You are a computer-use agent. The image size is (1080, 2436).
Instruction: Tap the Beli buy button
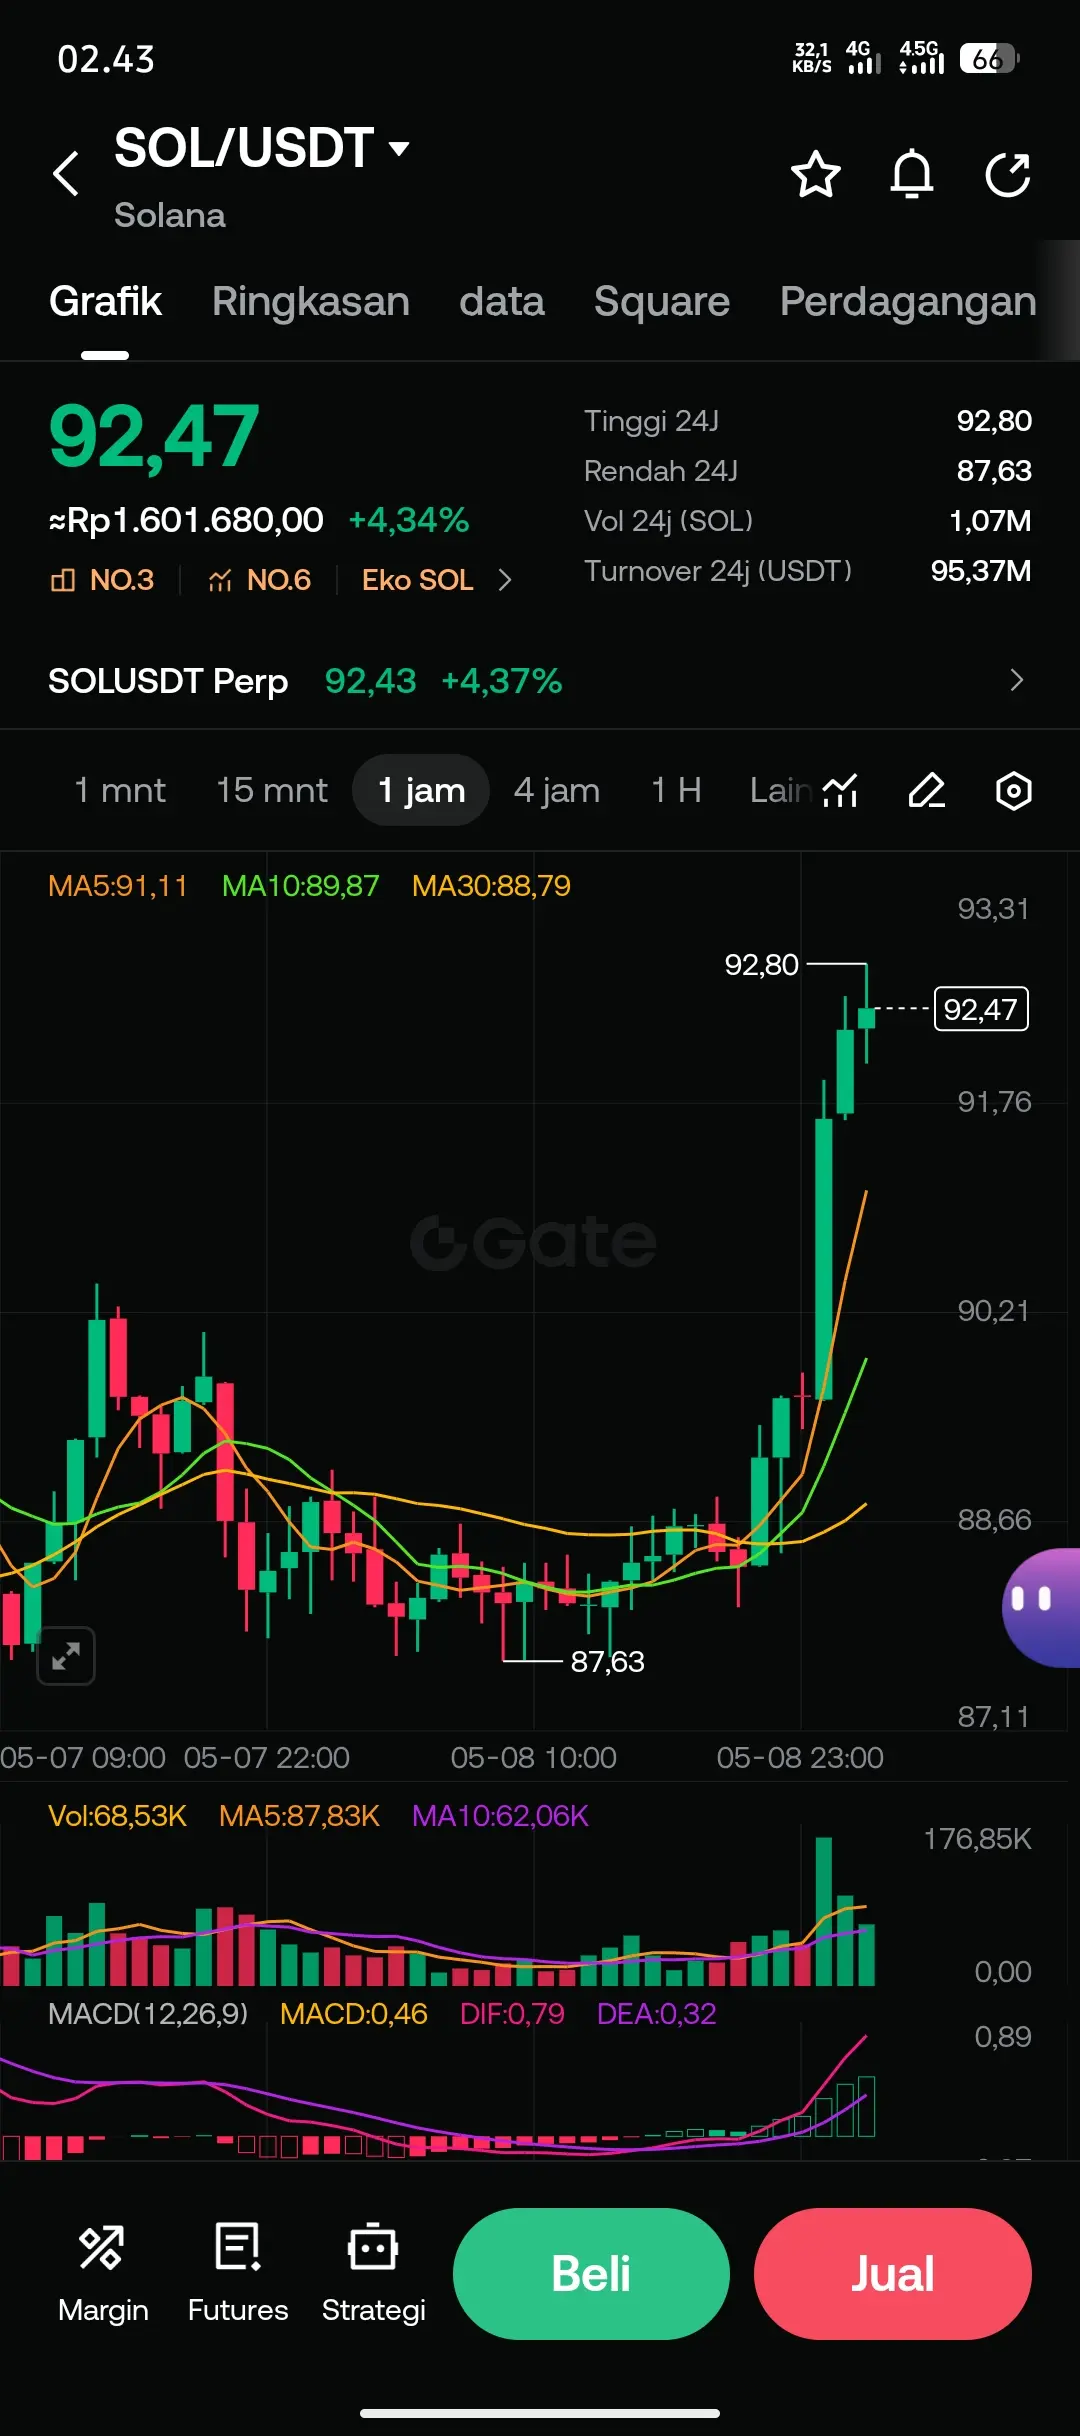(591, 2273)
